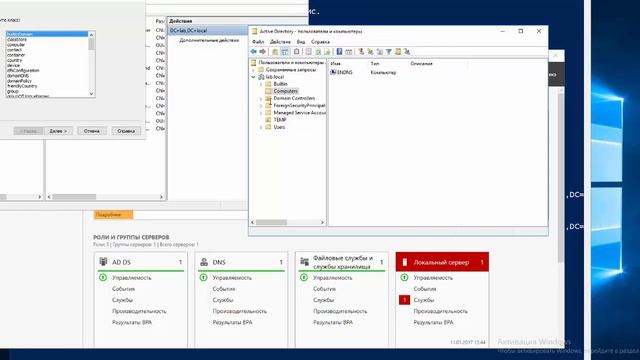Click the Refresh toolbar icon
The width and height of the screenshot is (640, 360).
click(x=318, y=51)
